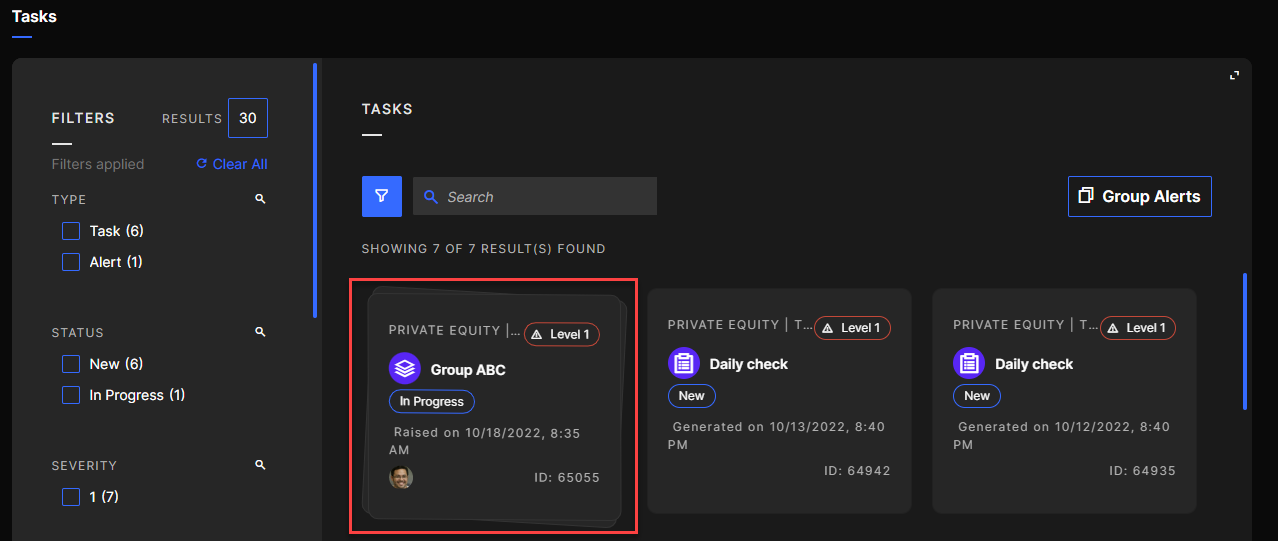
Task: Click the clipboard icon on task 64935
Action: tap(969, 364)
